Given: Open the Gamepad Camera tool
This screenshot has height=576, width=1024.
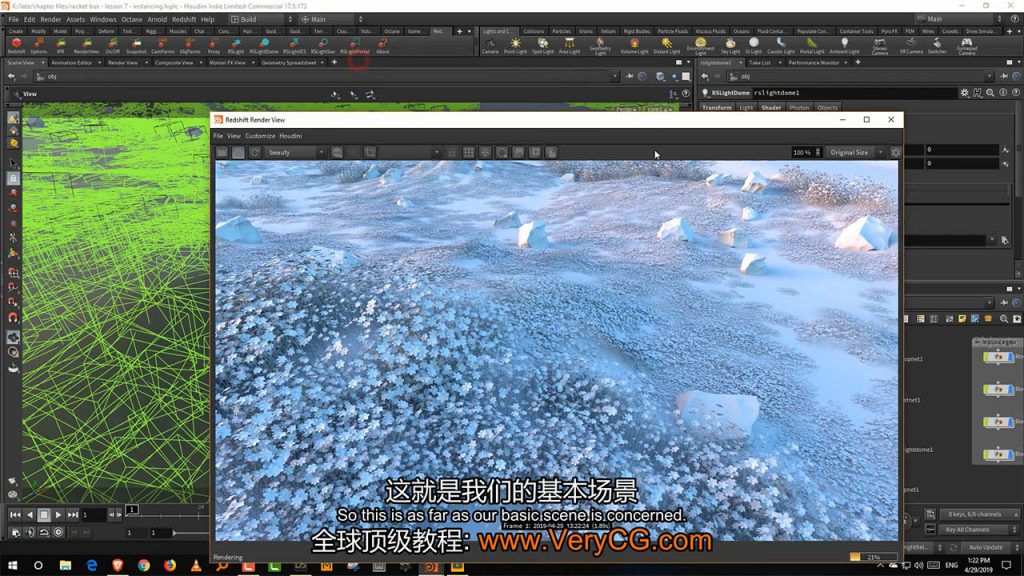Looking at the screenshot, I should tap(967, 46).
